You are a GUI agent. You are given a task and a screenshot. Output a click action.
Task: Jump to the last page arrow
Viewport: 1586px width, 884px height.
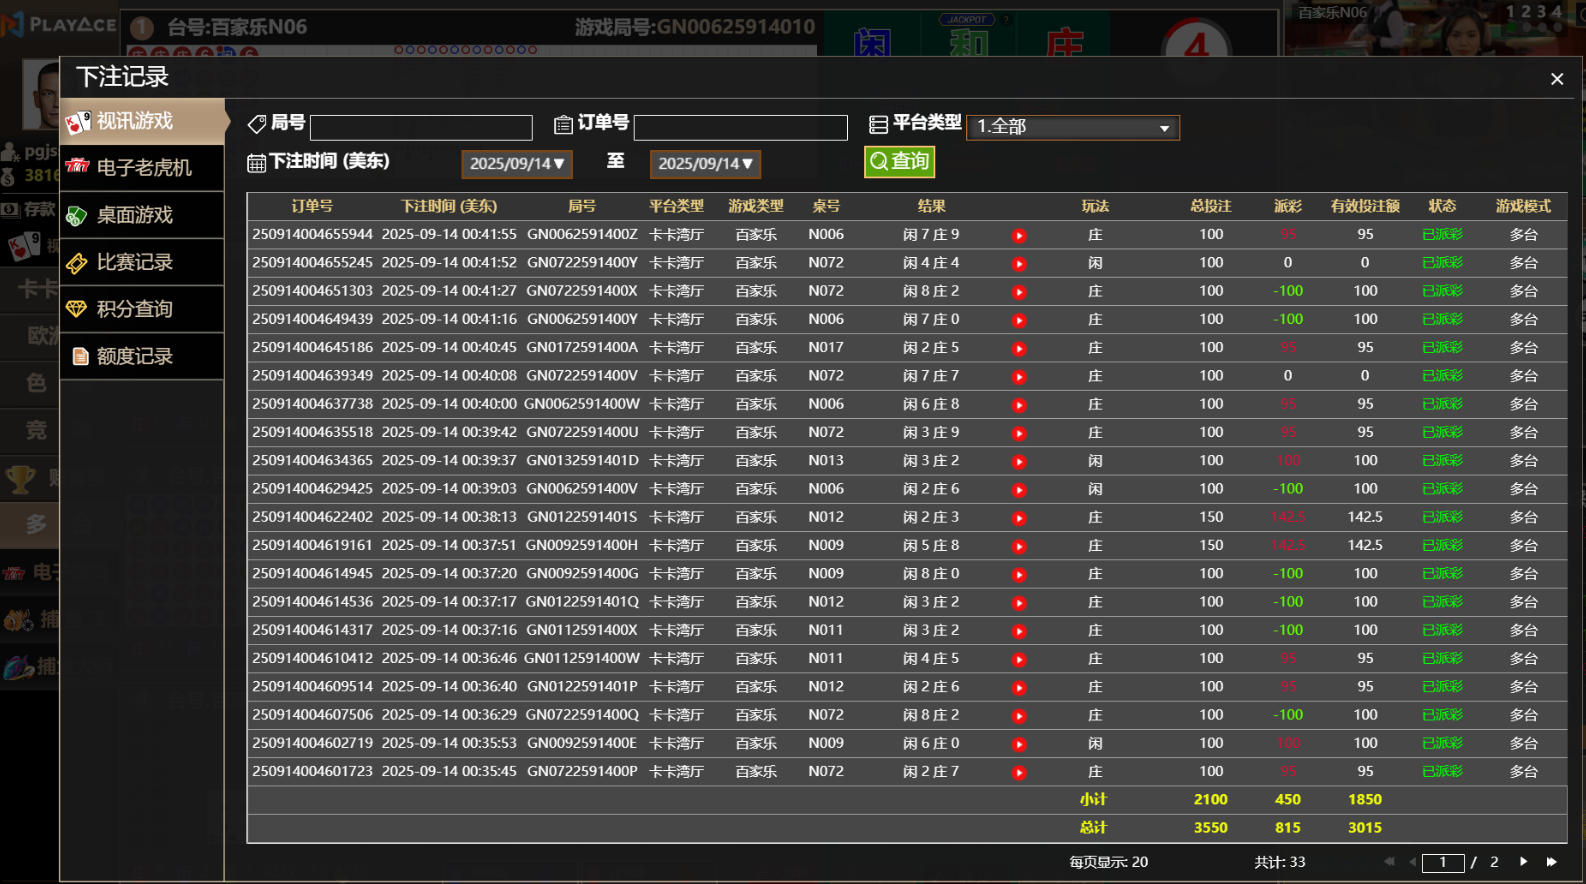(x=1551, y=862)
